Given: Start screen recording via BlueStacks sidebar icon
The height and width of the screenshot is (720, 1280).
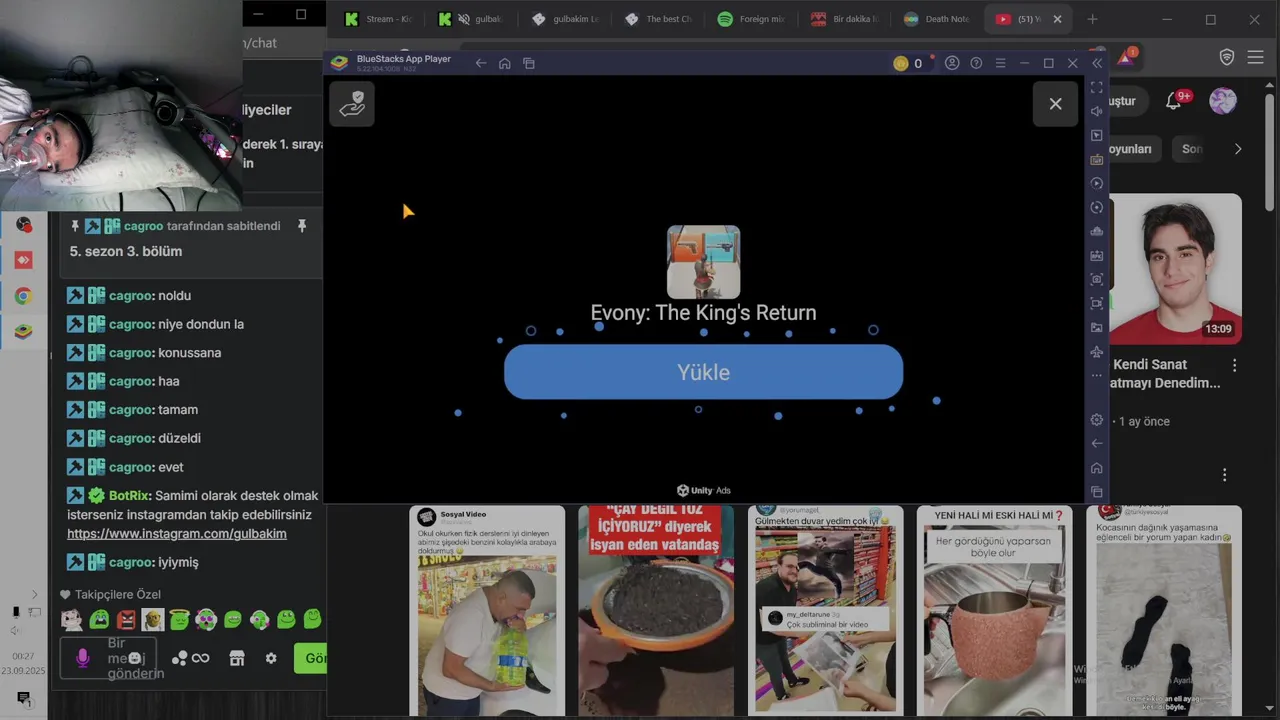Looking at the screenshot, I should [1097, 303].
